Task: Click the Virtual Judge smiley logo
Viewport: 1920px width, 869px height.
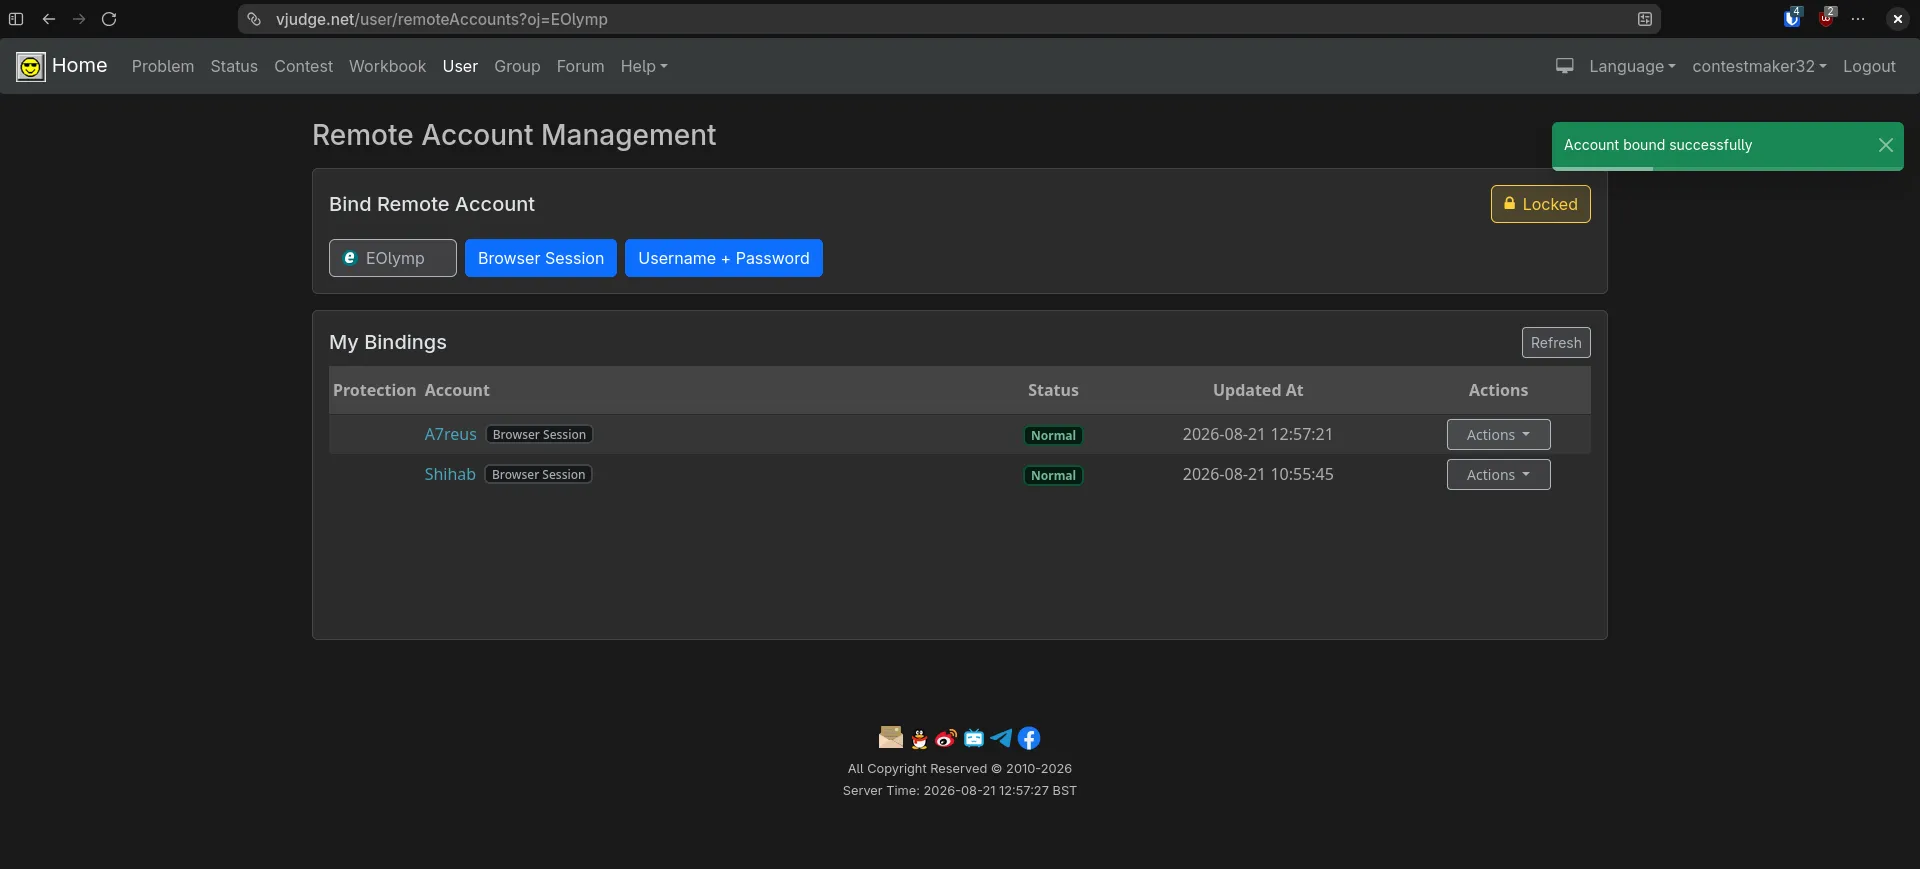Action: point(31,67)
